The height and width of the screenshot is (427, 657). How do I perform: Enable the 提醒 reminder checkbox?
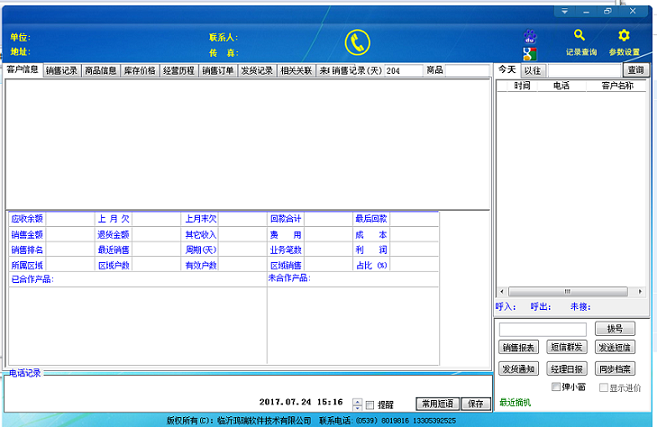[x=370, y=404]
